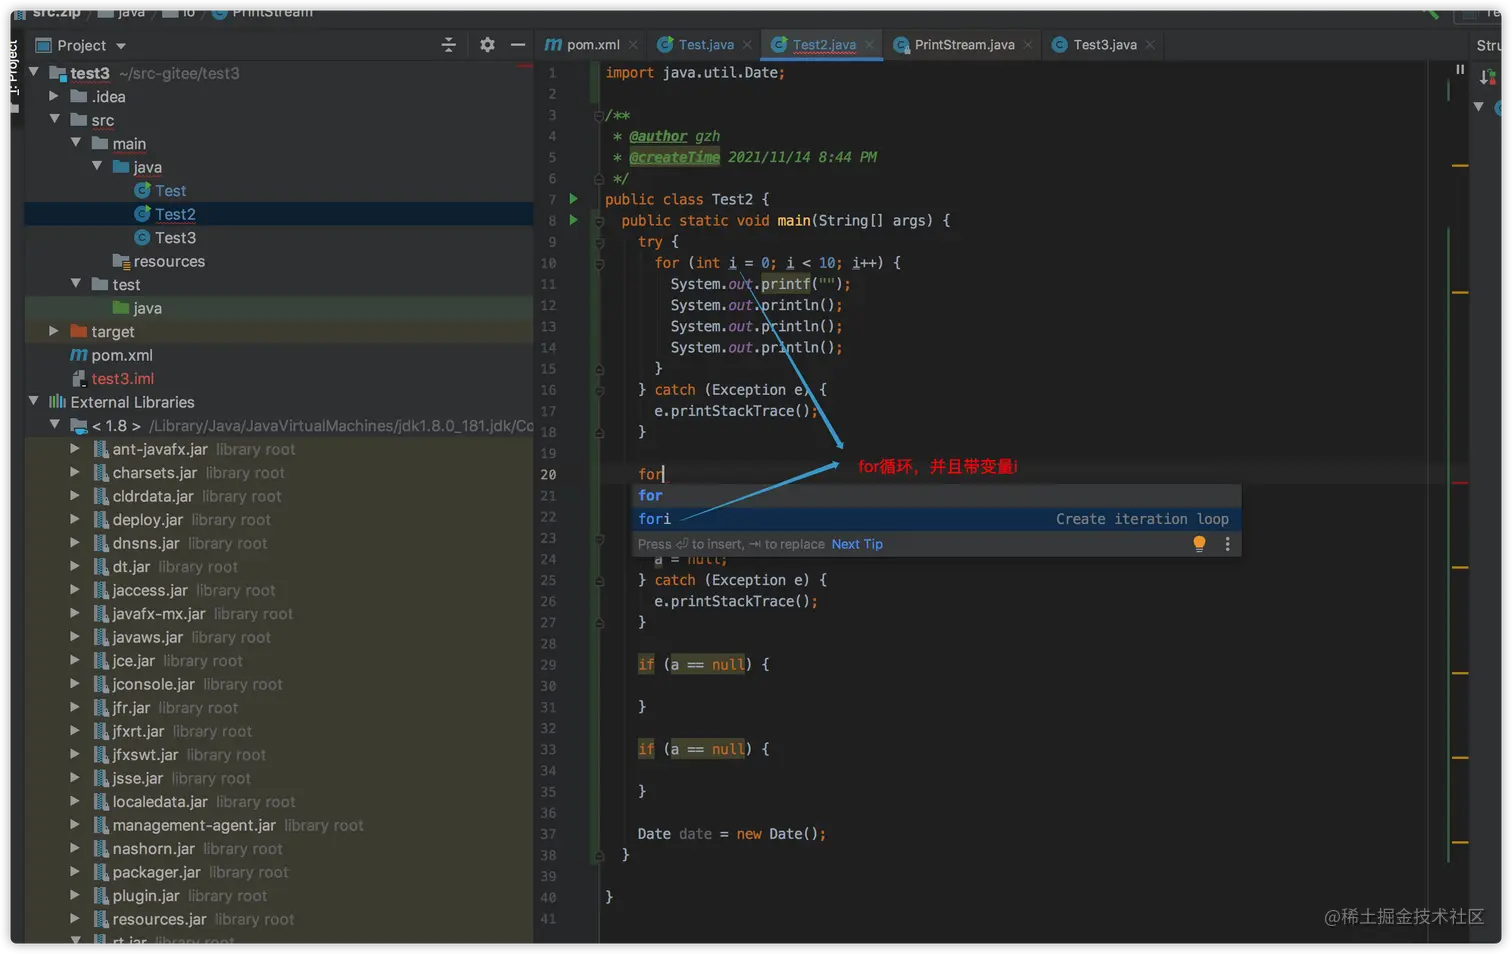
Task: Open the Structure tool window
Action: [1488, 45]
